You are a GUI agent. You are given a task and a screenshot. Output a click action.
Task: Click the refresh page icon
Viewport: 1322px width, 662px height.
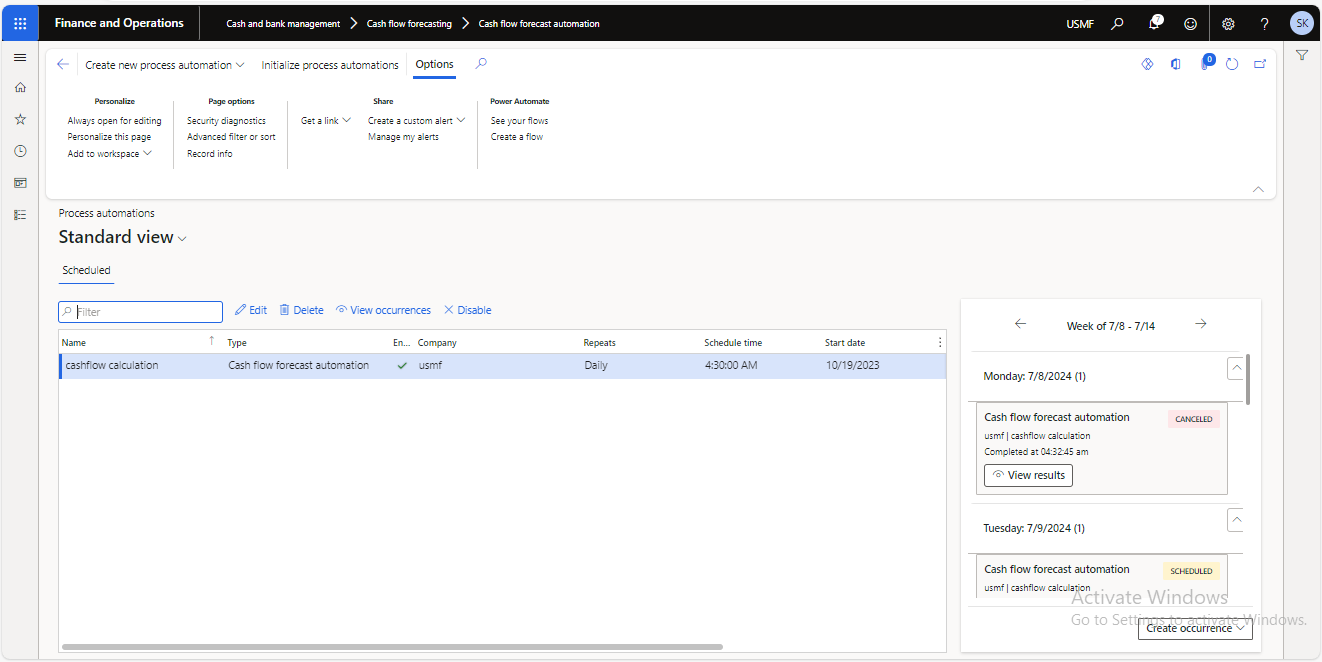click(x=1232, y=64)
